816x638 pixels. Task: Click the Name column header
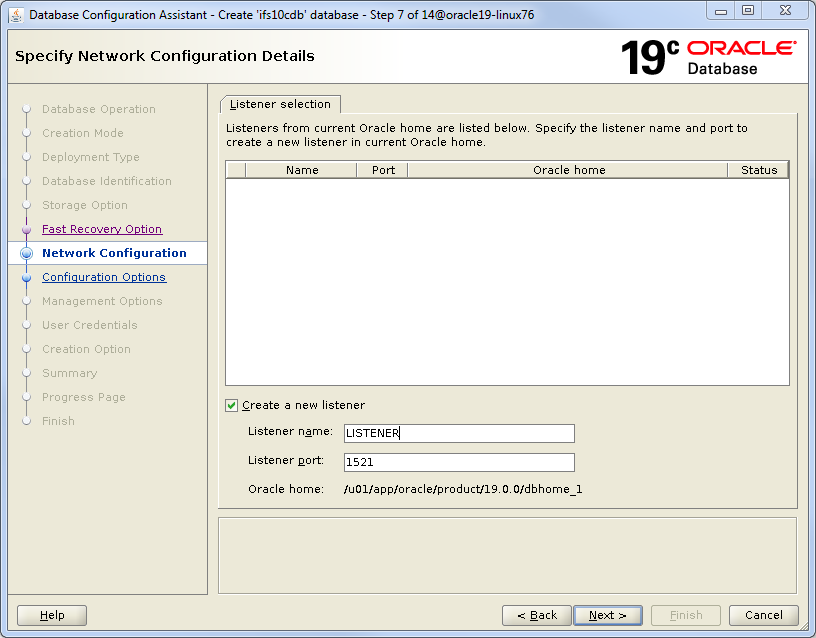coord(301,170)
